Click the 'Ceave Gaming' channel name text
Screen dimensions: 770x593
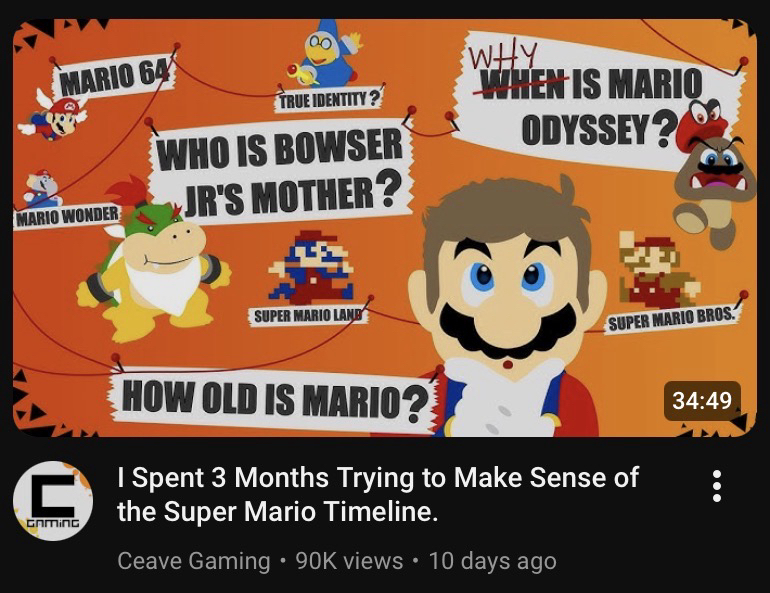[194, 560]
